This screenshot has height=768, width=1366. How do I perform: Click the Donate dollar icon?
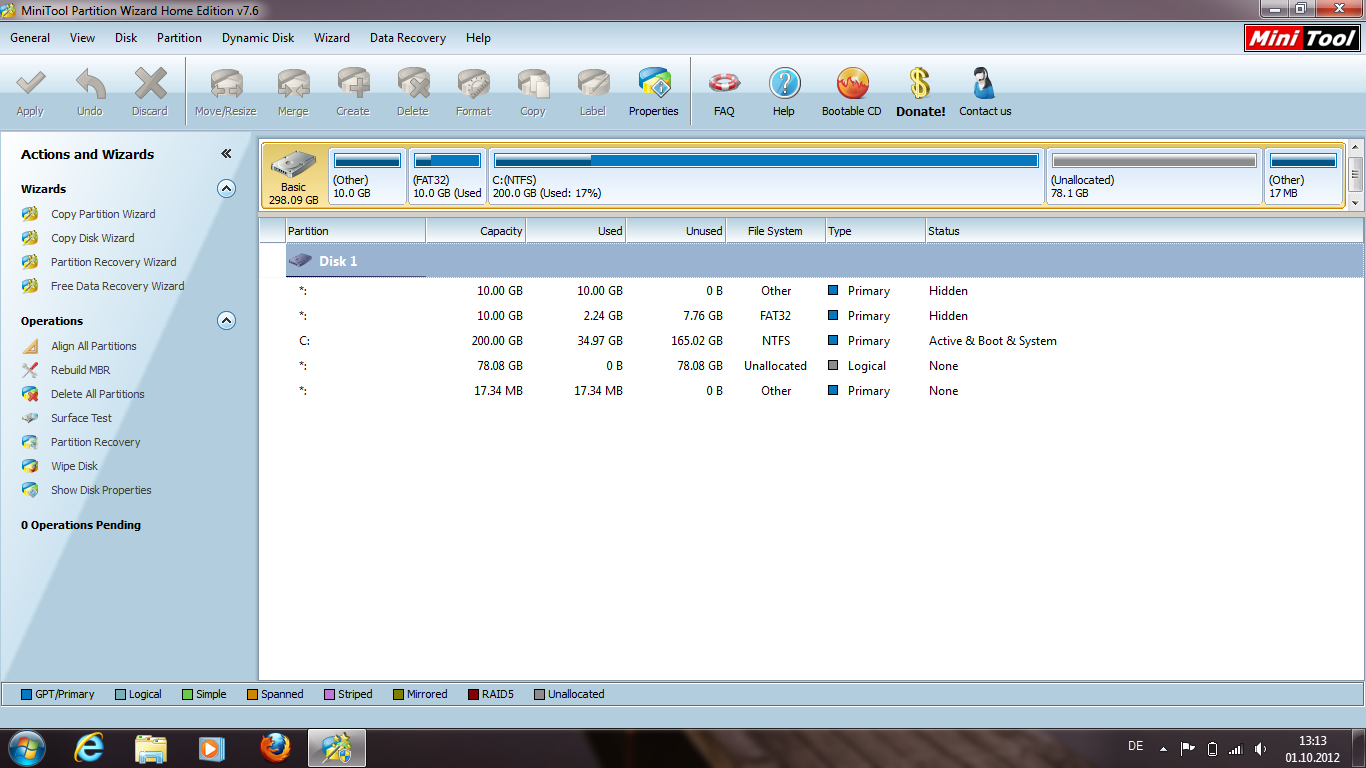(x=920, y=82)
